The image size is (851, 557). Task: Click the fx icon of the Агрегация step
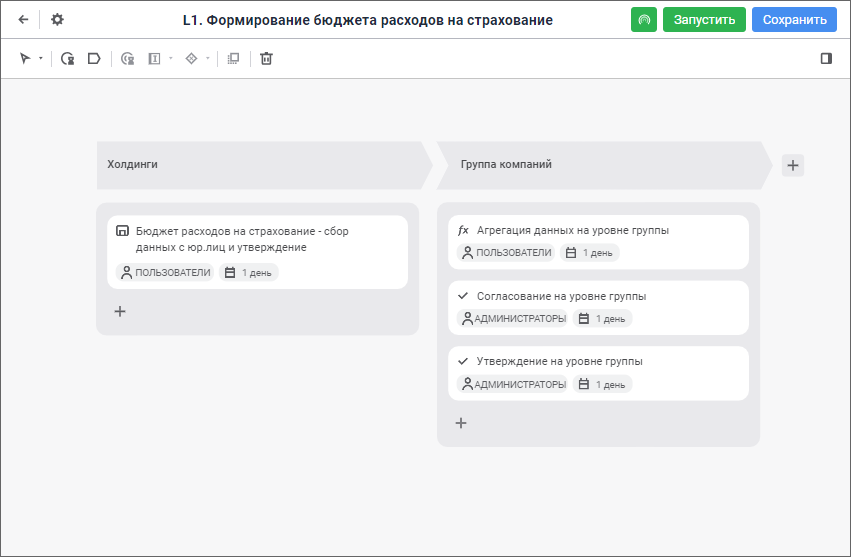coord(463,230)
